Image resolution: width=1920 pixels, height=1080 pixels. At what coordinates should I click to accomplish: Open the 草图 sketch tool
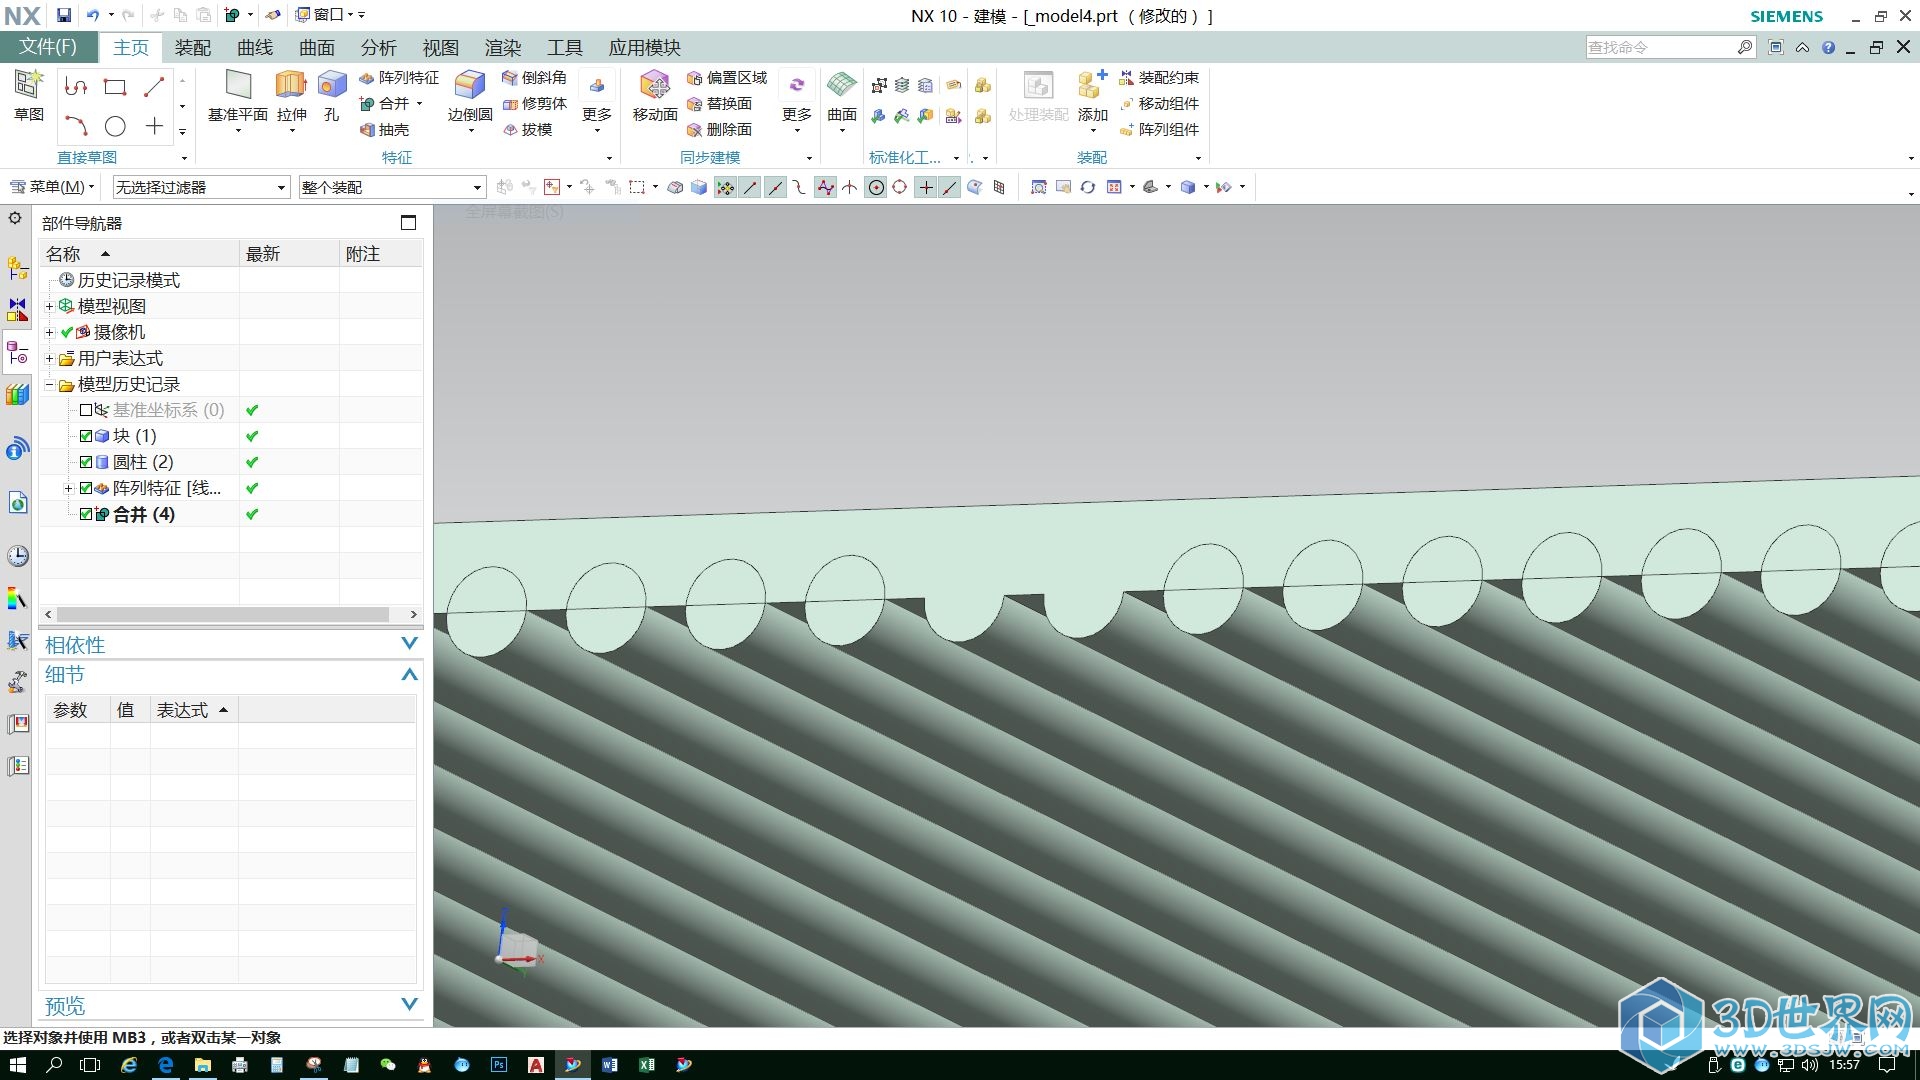click(x=28, y=96)
